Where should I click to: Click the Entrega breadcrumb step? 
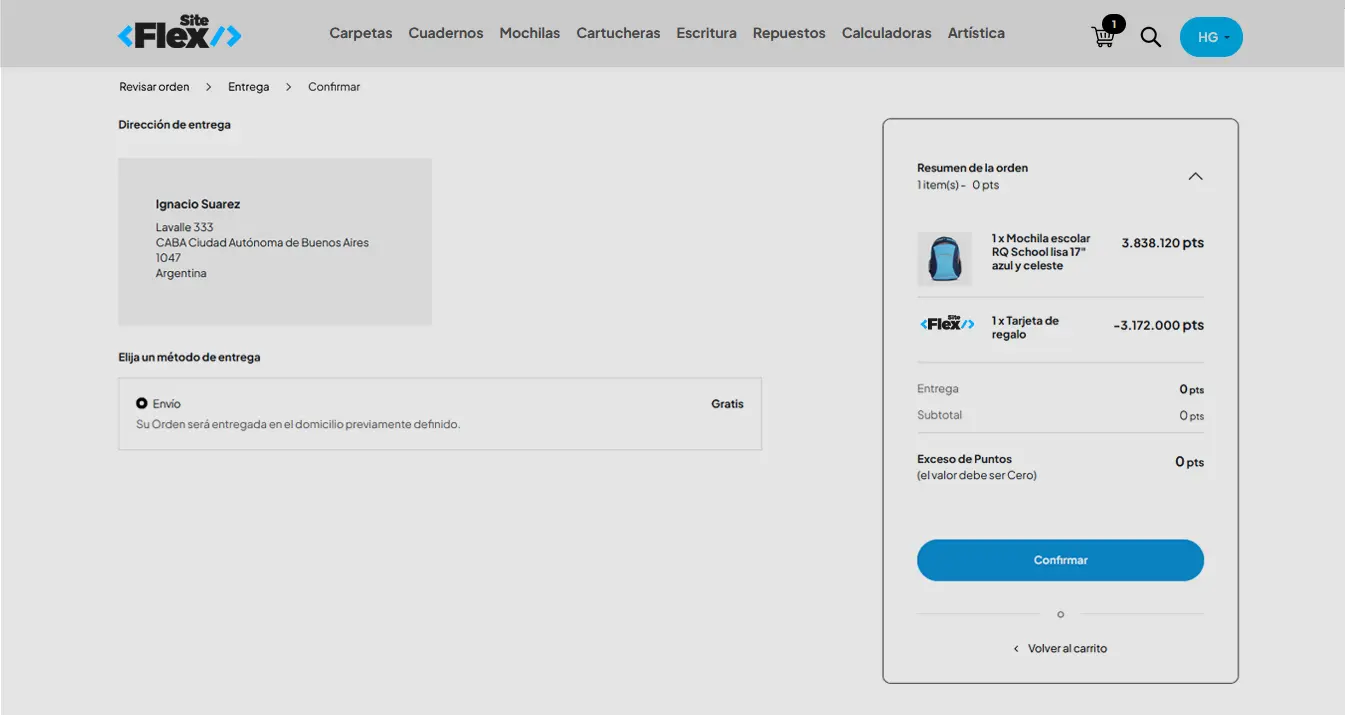[x=248, y=87]
